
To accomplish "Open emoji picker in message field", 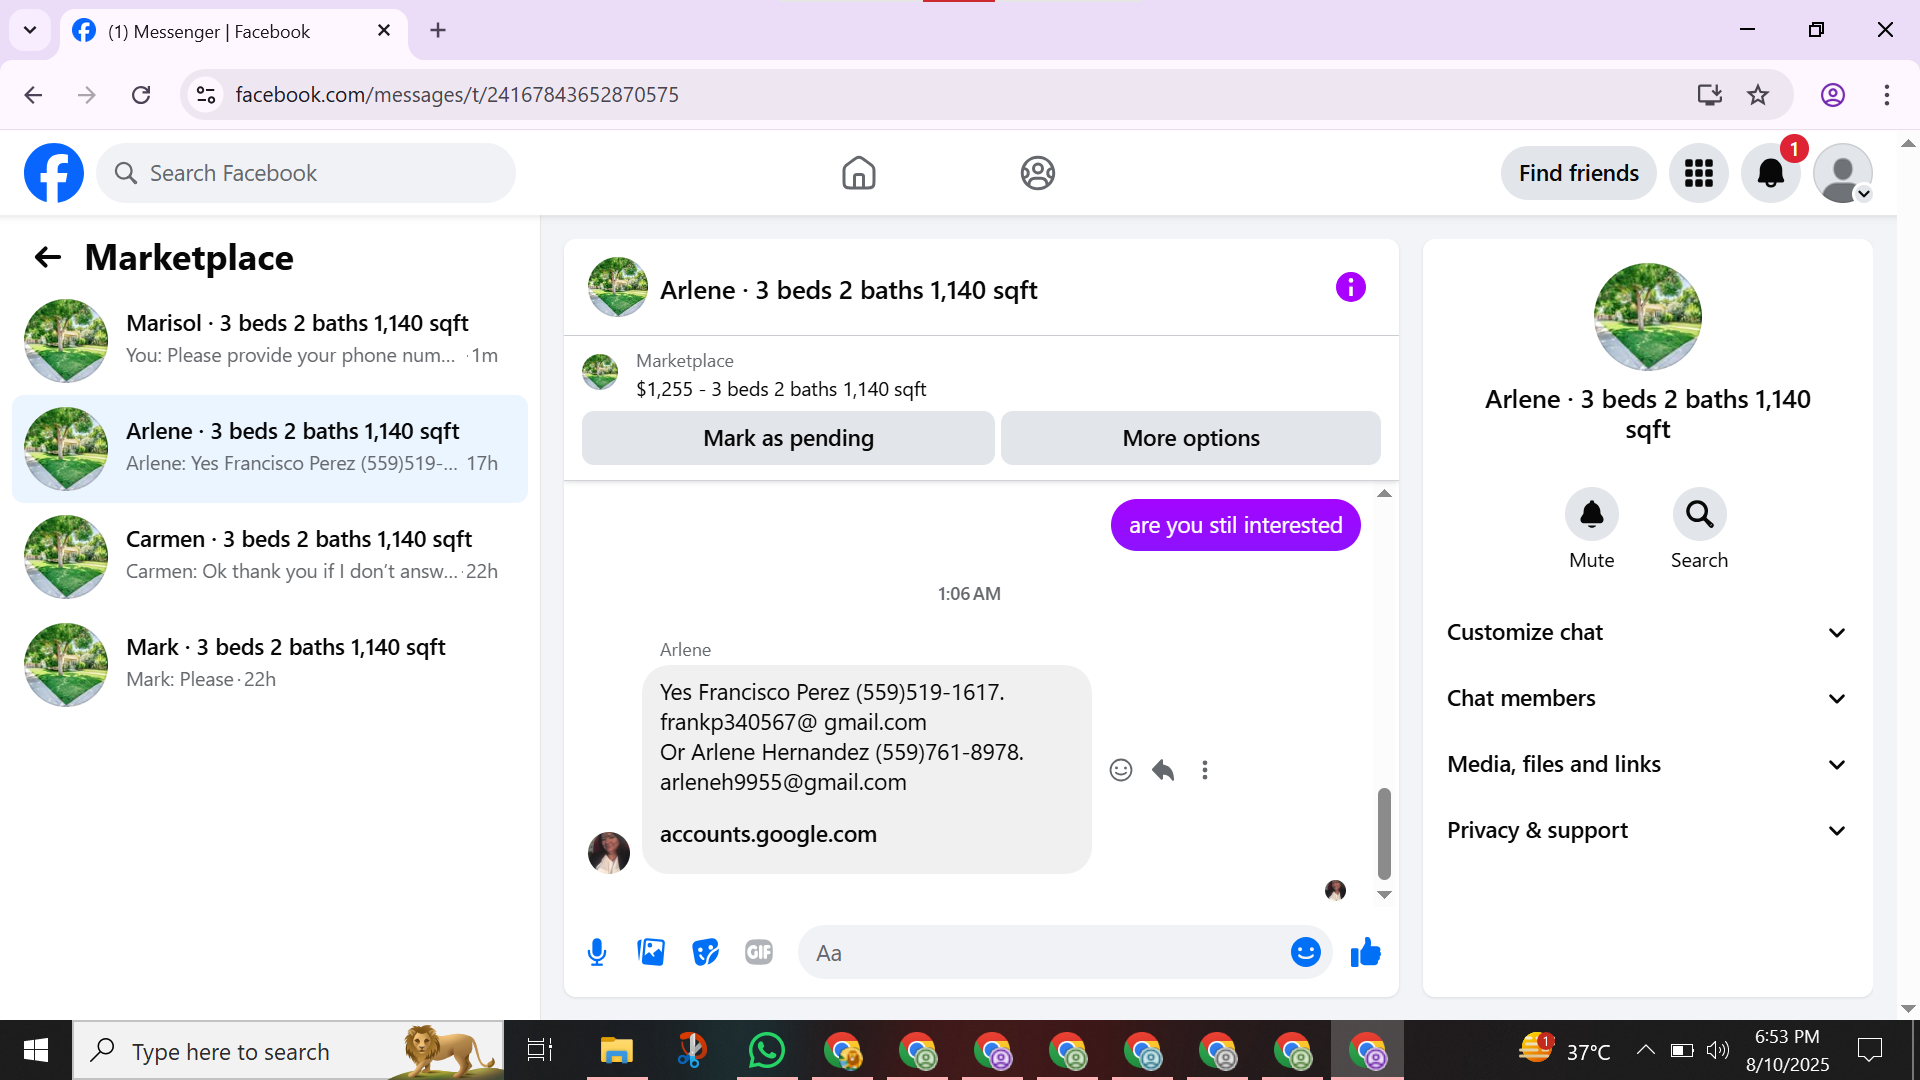I will 1305,952.
